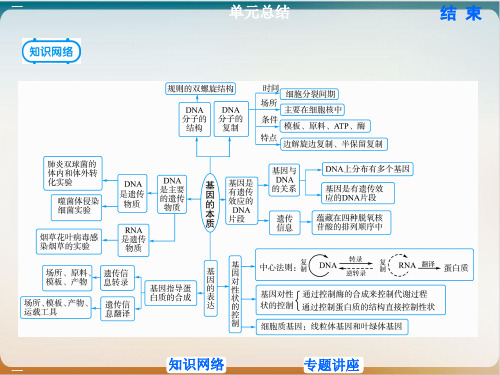The width and height of the screenshot is (500, 375).
Task: Click the DNA是遗传物质 box
Action: click(x=132, y=194)
